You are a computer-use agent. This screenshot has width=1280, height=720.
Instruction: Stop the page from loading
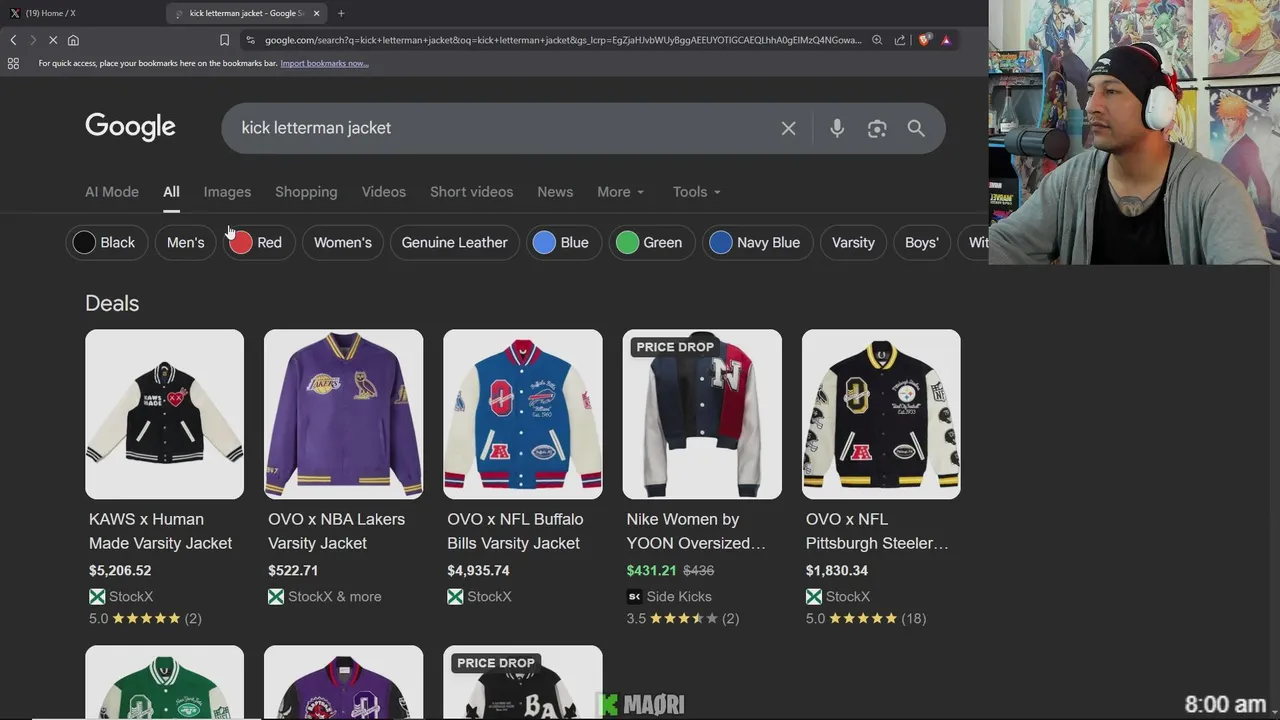coord(53,40)
